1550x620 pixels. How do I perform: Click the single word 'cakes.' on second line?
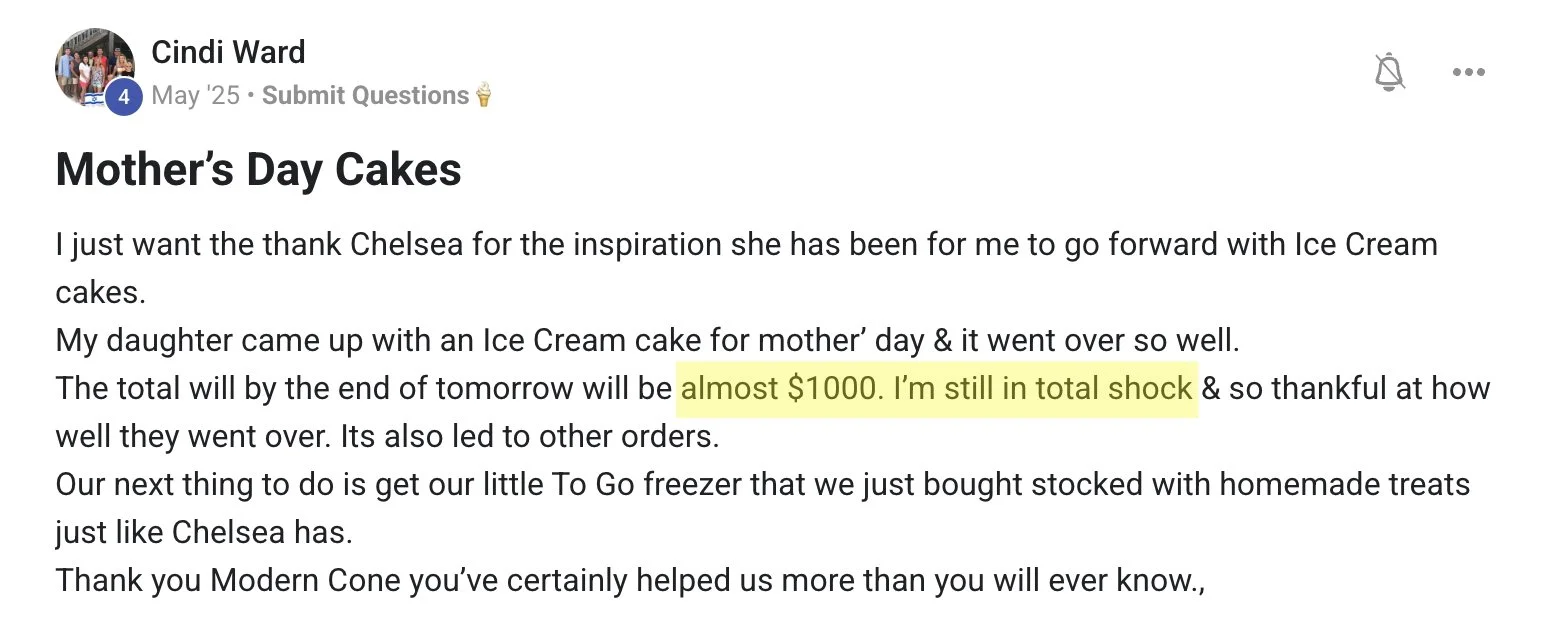point(100,292)
